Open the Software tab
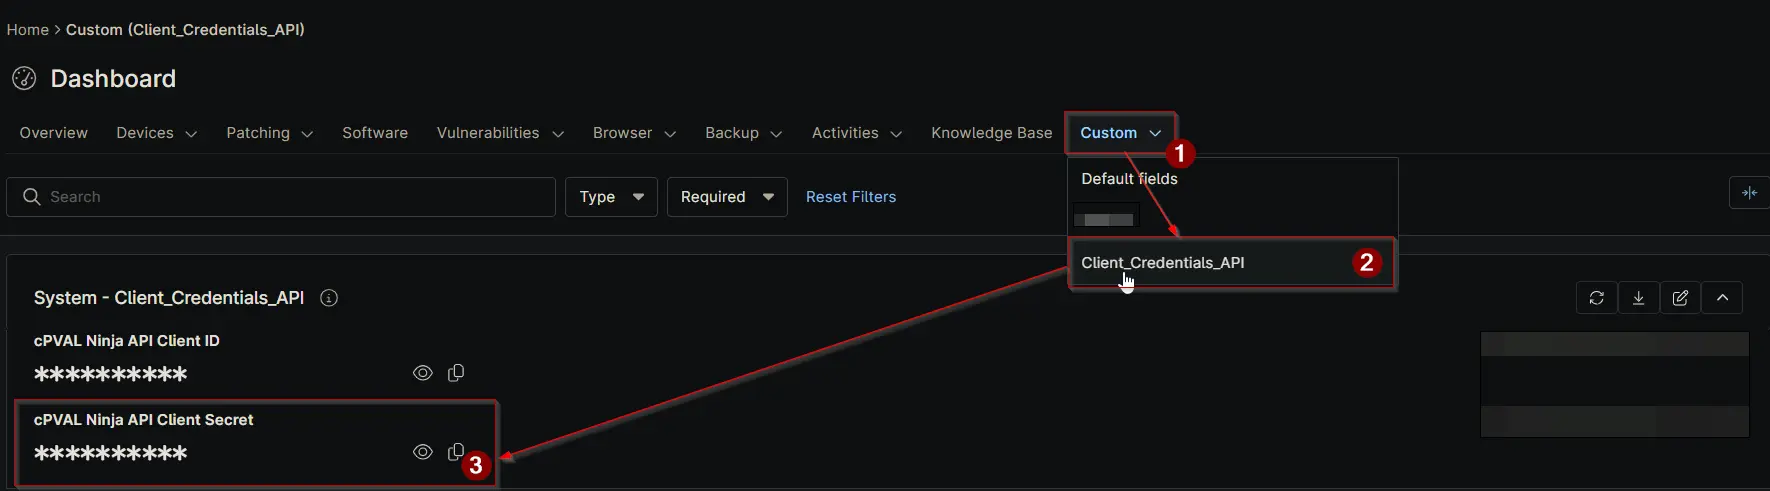The image size is (1770, 491). coord(375,133)
